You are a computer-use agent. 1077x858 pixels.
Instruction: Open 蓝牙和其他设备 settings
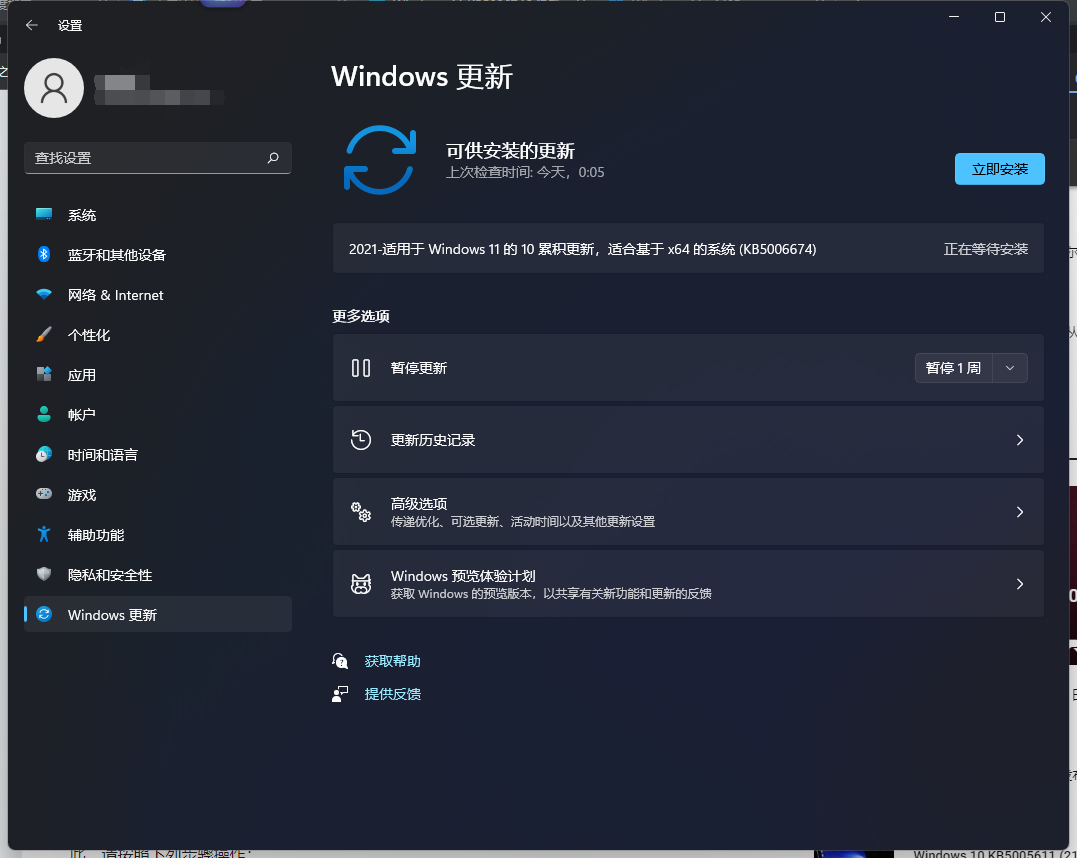[158, 255]
